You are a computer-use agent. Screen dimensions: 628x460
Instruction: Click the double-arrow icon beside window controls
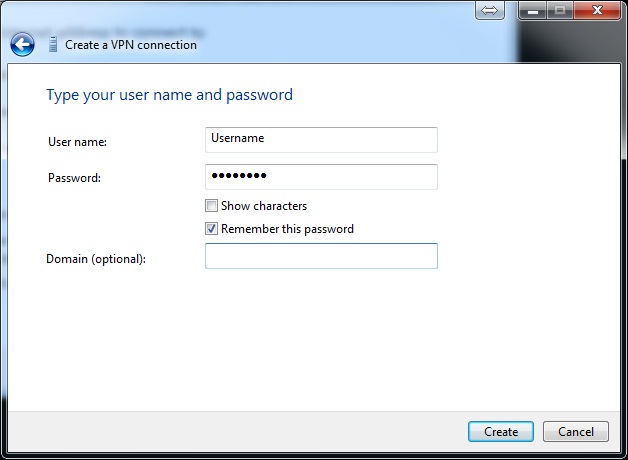click(489, 10)
